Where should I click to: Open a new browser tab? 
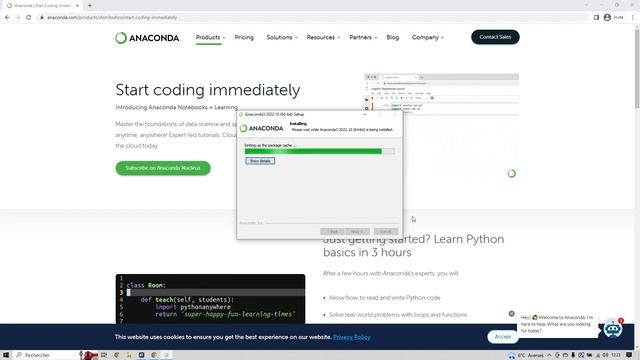pos(90,6)
